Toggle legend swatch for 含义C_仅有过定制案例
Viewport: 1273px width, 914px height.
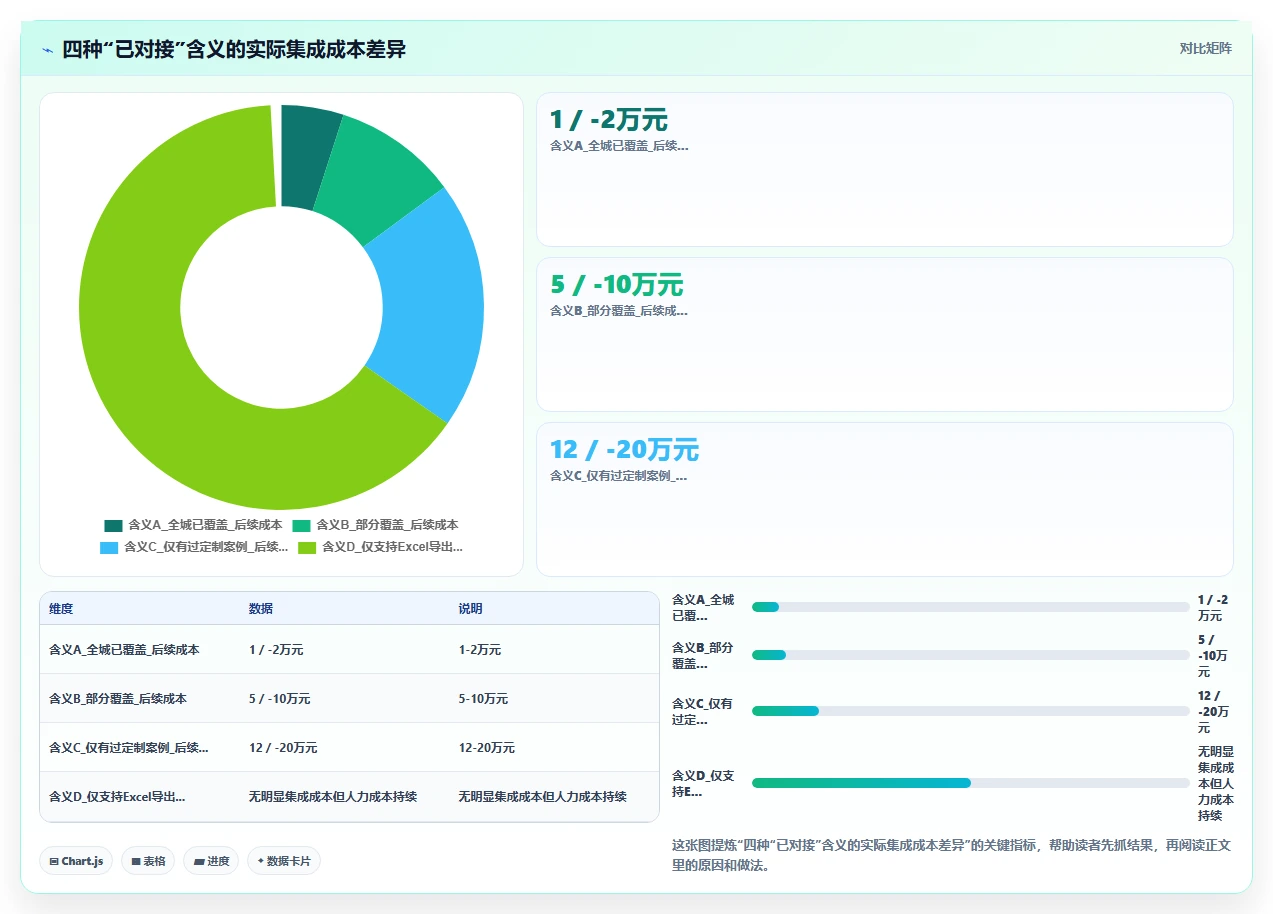109,548
